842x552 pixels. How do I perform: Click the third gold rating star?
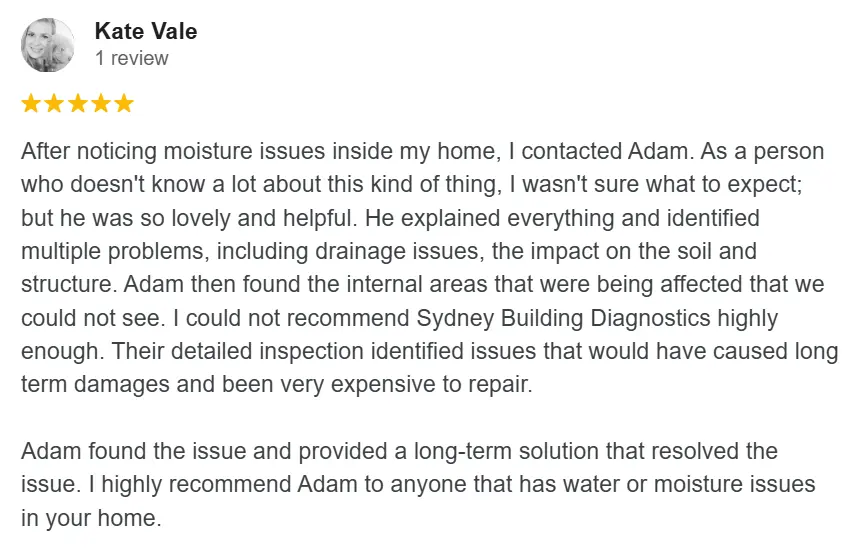77,103
